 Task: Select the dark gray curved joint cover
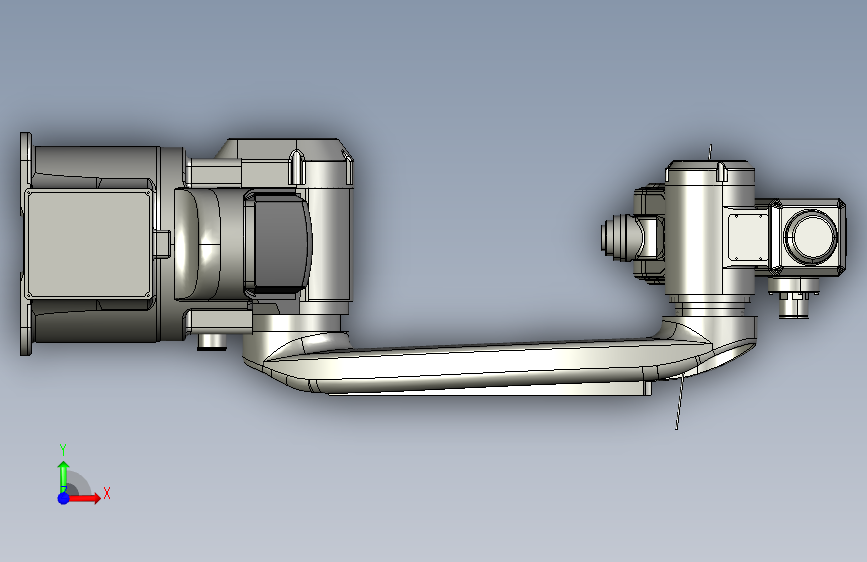(x=281, y=242)
